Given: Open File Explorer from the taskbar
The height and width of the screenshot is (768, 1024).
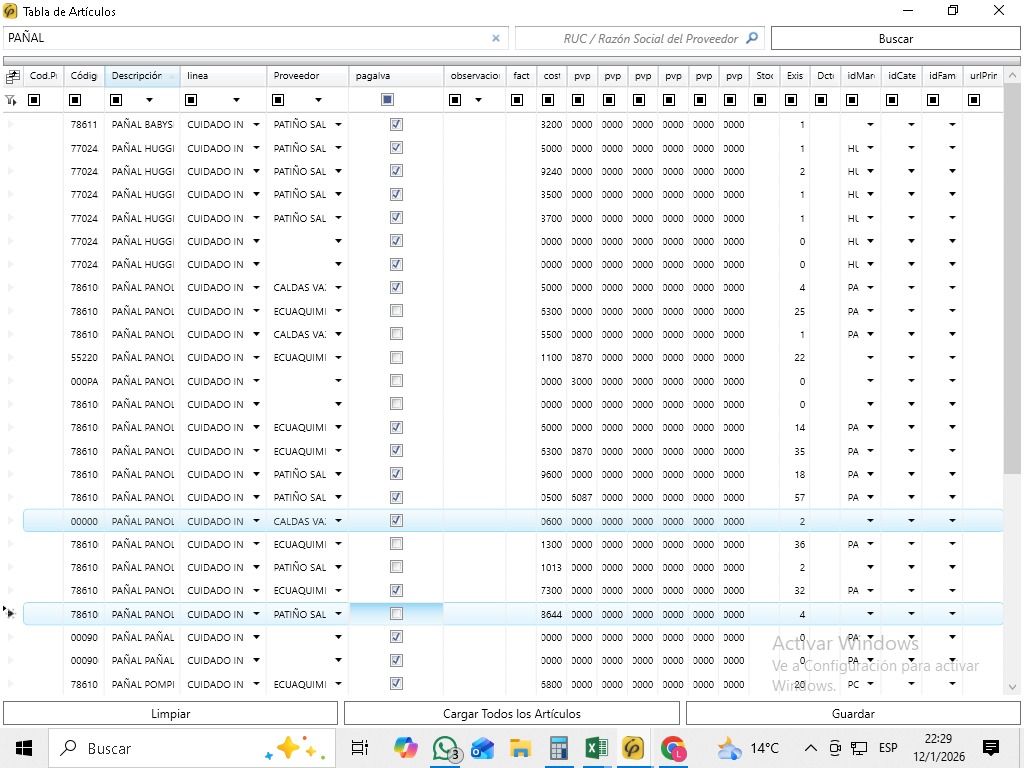Looking at the screenshot, I should [x=520, y=748].
